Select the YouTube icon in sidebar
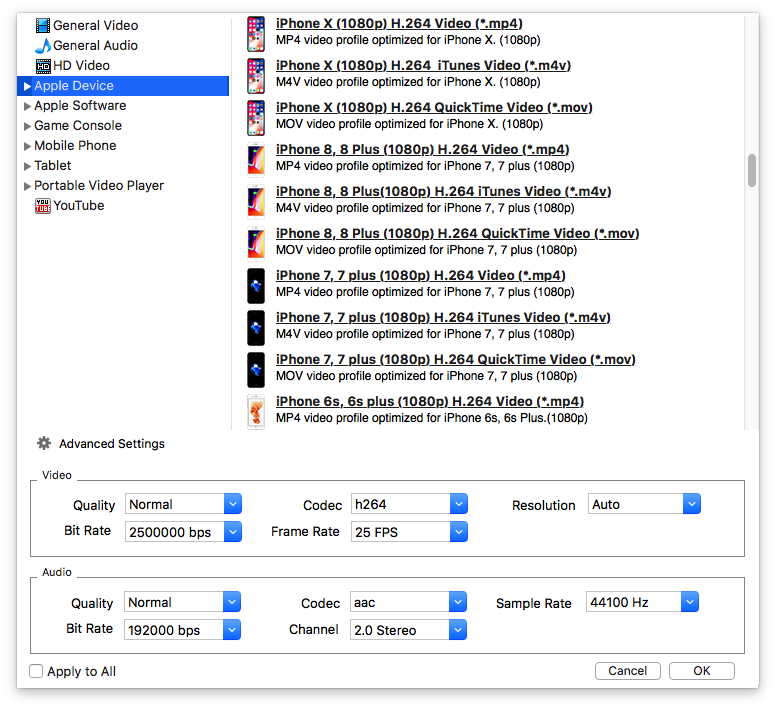 43,206
